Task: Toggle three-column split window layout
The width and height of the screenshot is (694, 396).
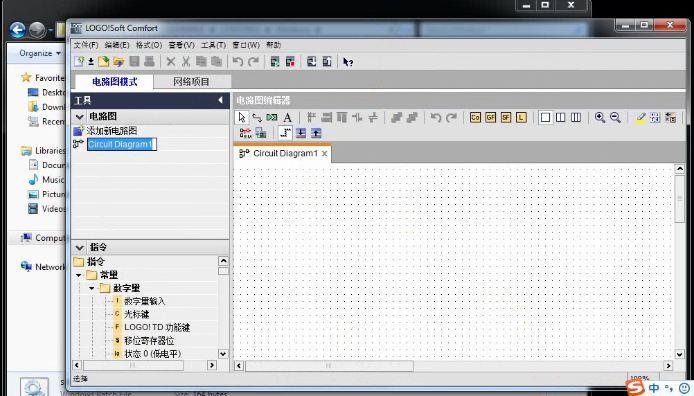Action: (x=576, y=117)
